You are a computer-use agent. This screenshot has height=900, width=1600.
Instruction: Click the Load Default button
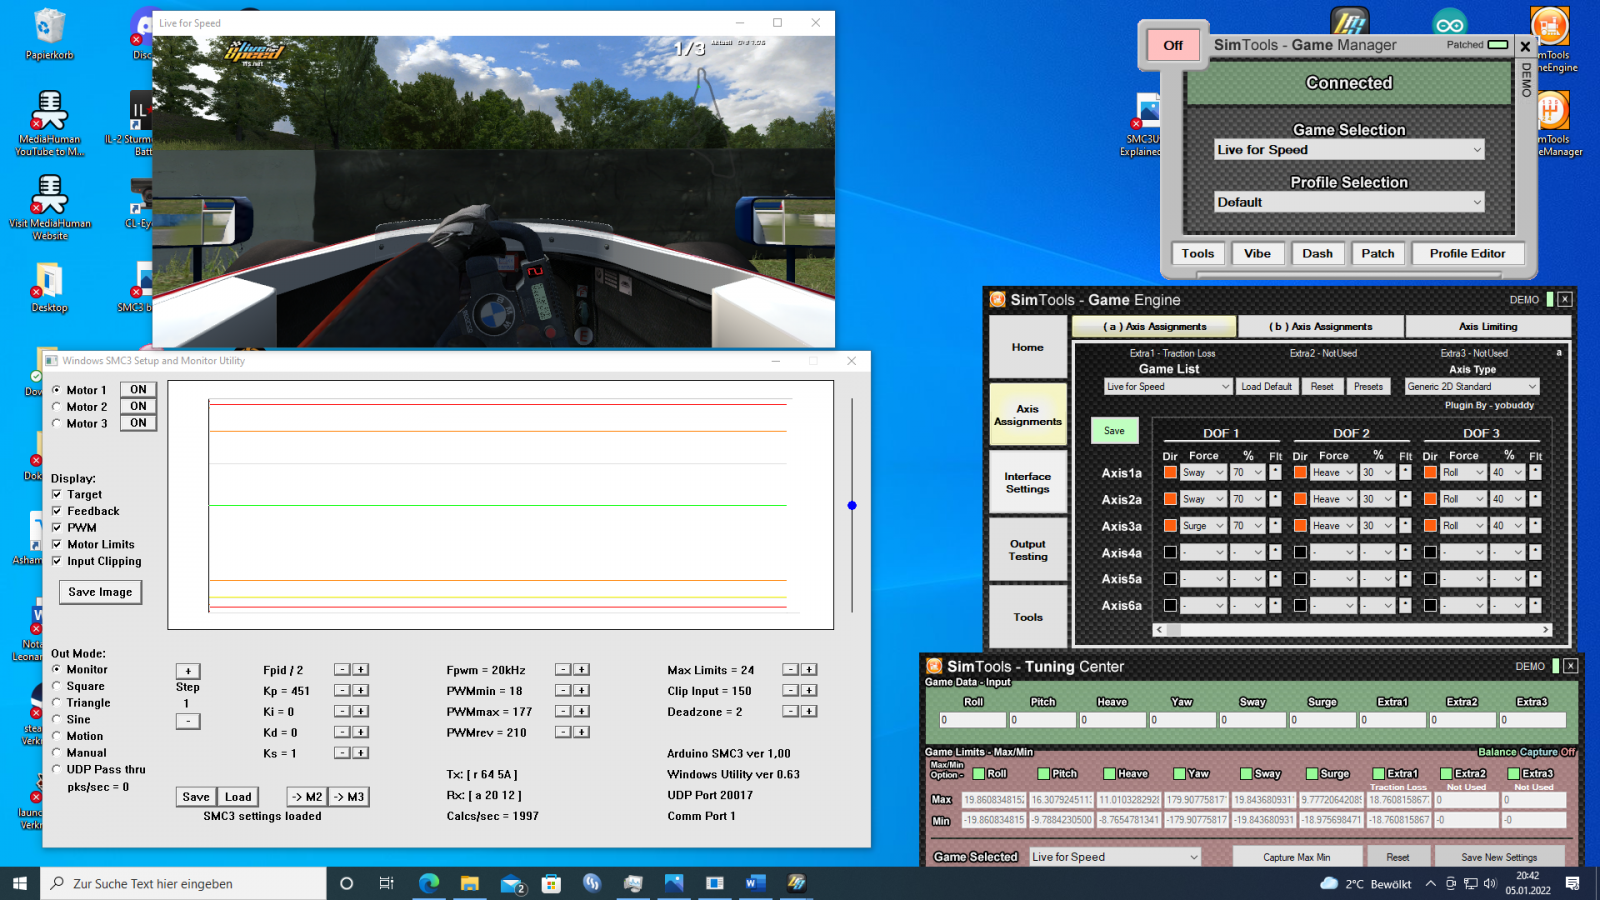pyautogui.click(x=1266, y=386)
